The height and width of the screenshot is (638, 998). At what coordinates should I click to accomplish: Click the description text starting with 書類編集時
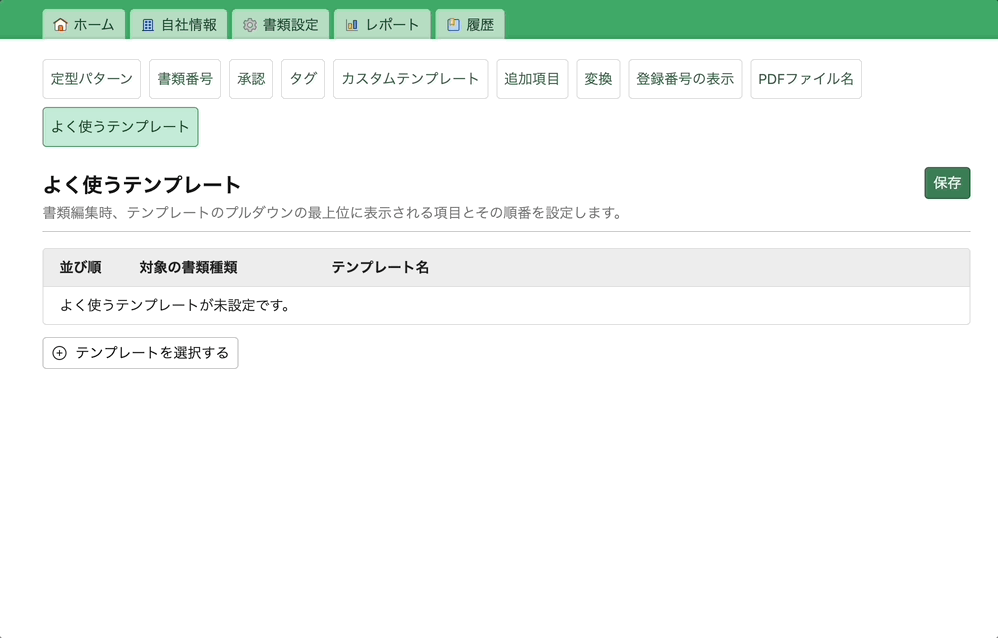332,213
